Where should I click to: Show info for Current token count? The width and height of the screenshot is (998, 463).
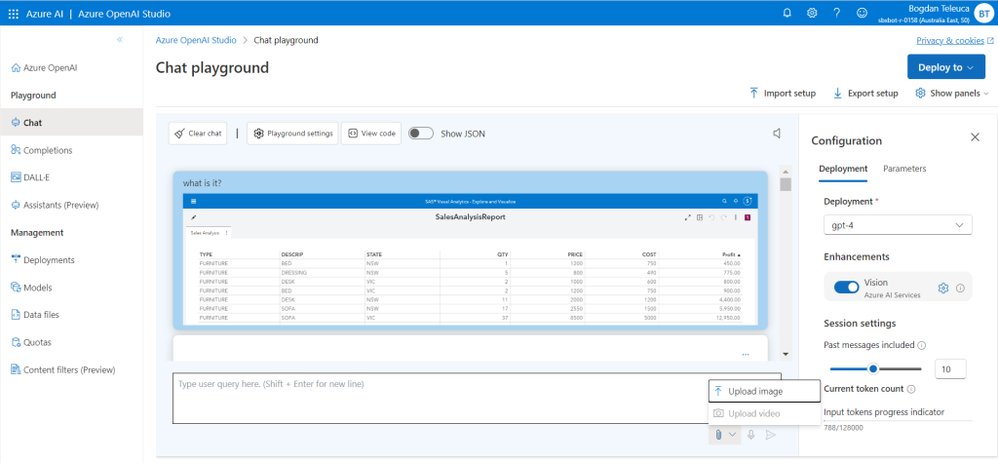[911, 388]
